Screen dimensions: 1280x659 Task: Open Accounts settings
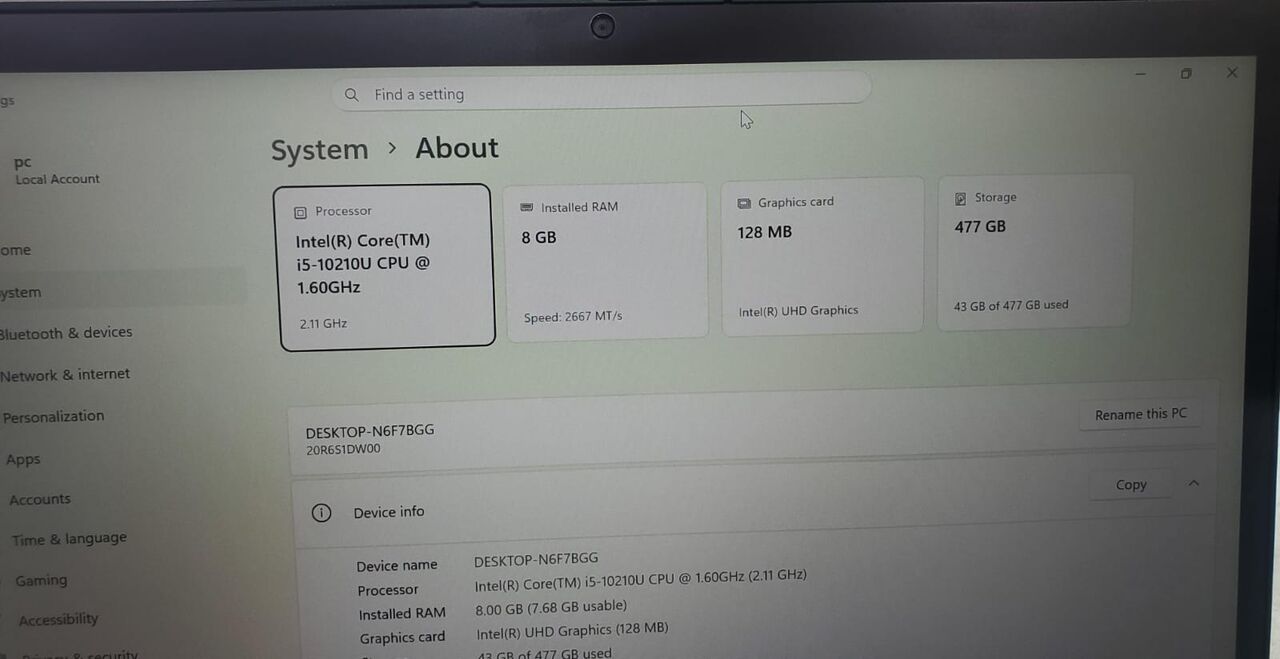(40, 499)
